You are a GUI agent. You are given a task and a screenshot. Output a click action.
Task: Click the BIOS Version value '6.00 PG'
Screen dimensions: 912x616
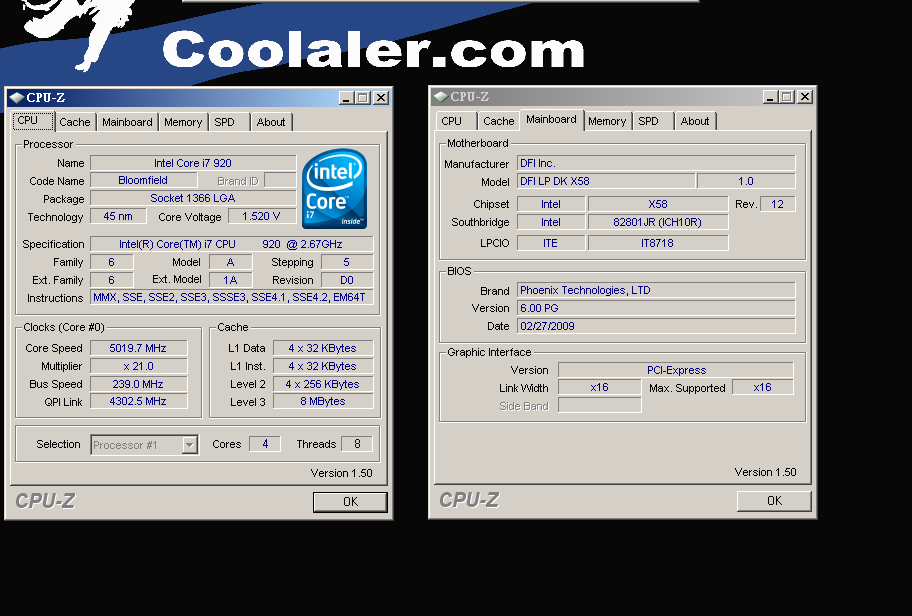point(656,308)
